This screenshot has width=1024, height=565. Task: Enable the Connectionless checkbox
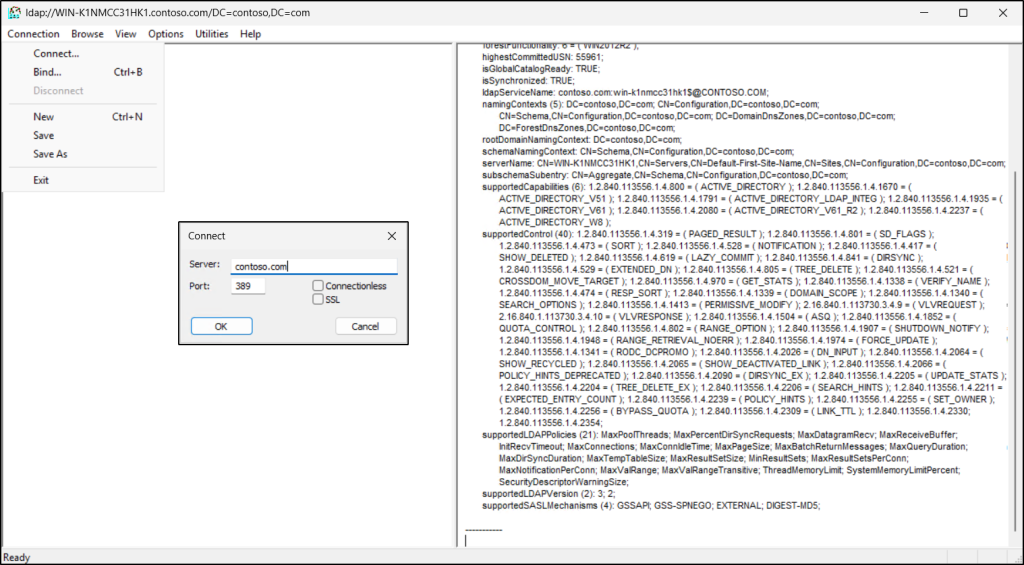click(318, 286)
